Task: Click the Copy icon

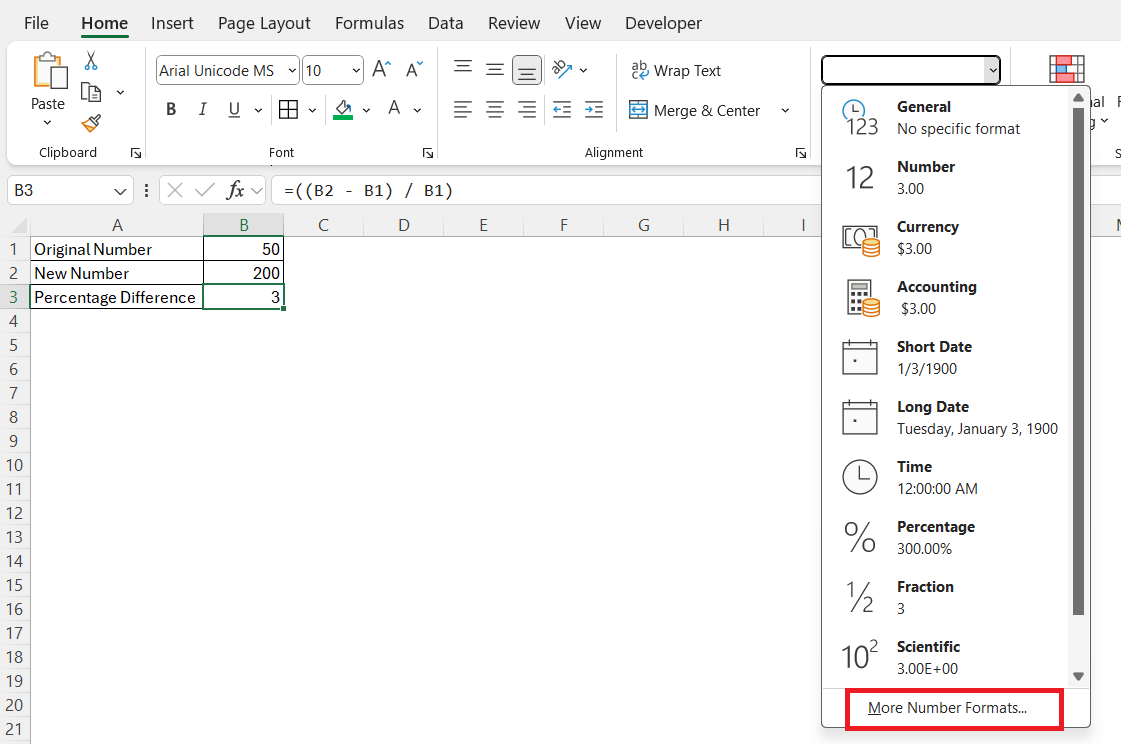Action: coord(91,92)
